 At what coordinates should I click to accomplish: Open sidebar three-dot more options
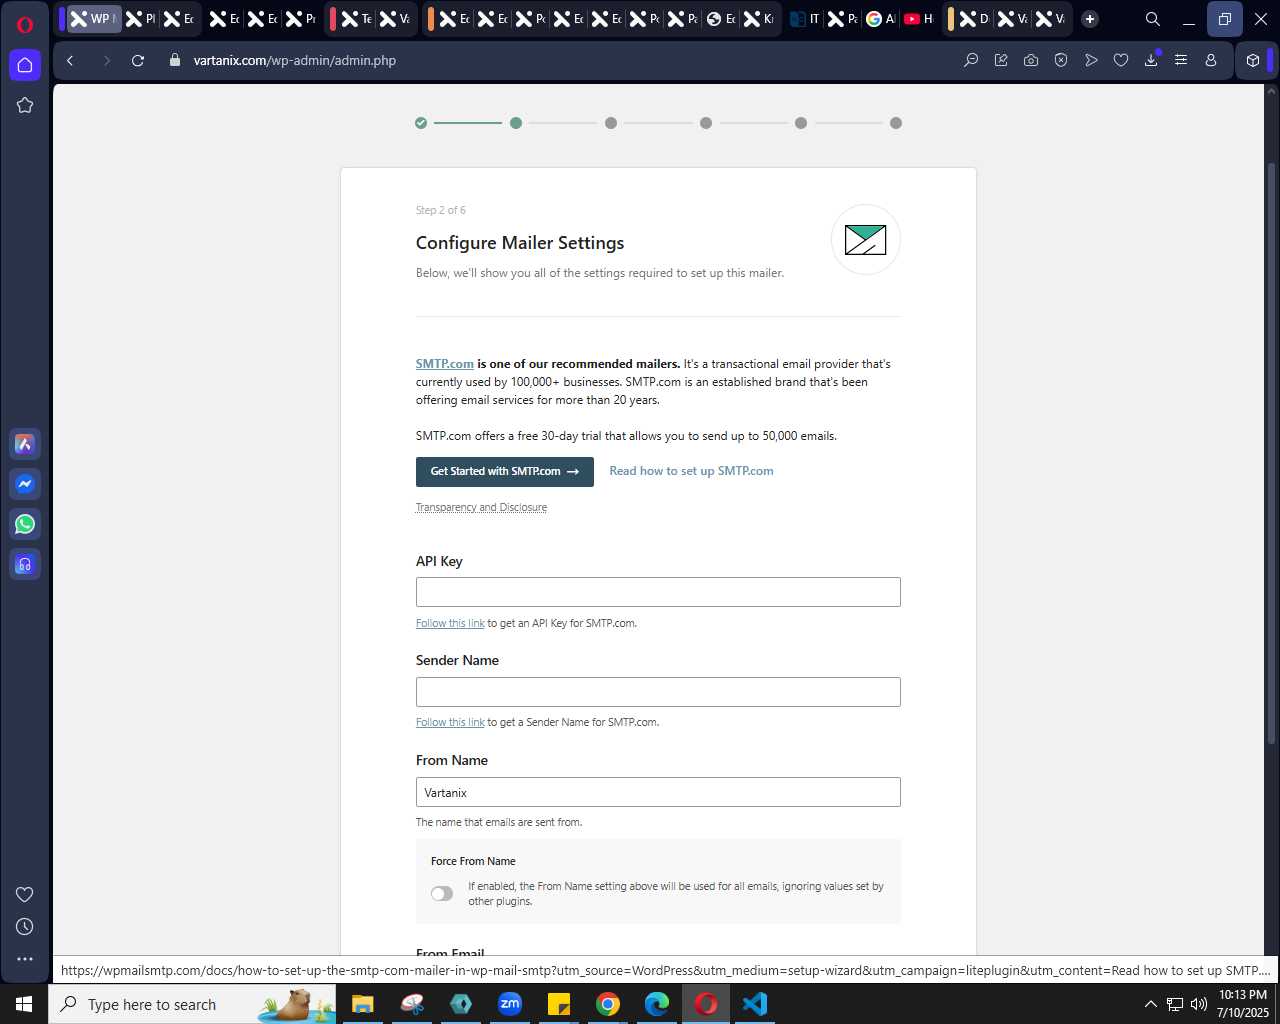click(x=25, y=959)
